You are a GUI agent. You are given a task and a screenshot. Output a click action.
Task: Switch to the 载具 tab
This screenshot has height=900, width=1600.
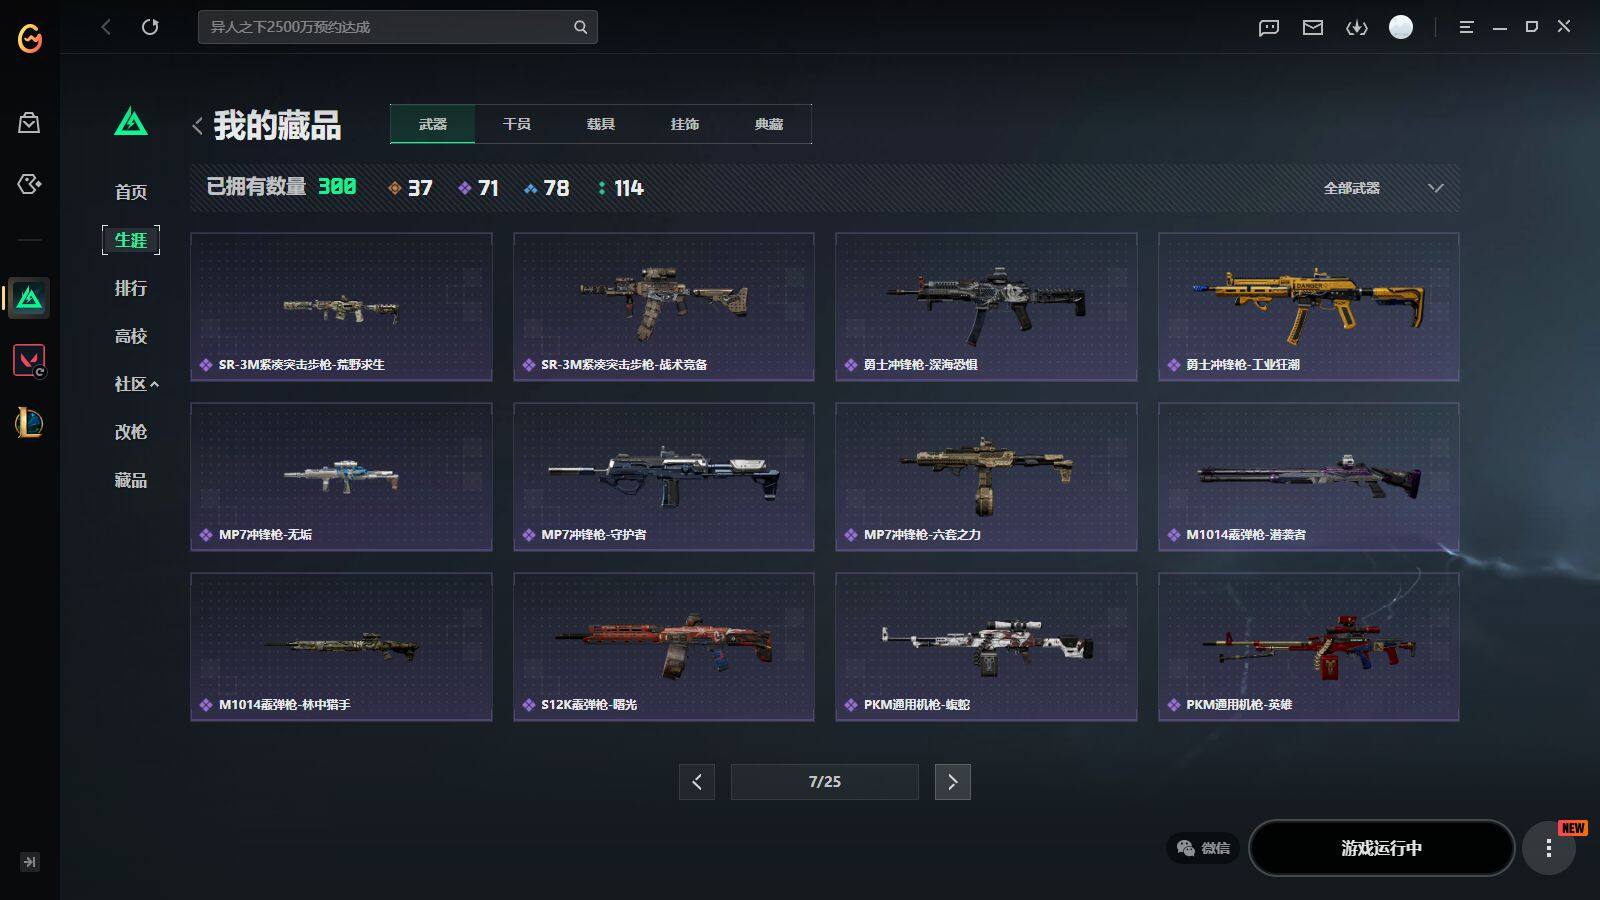[x=601, y=124]
